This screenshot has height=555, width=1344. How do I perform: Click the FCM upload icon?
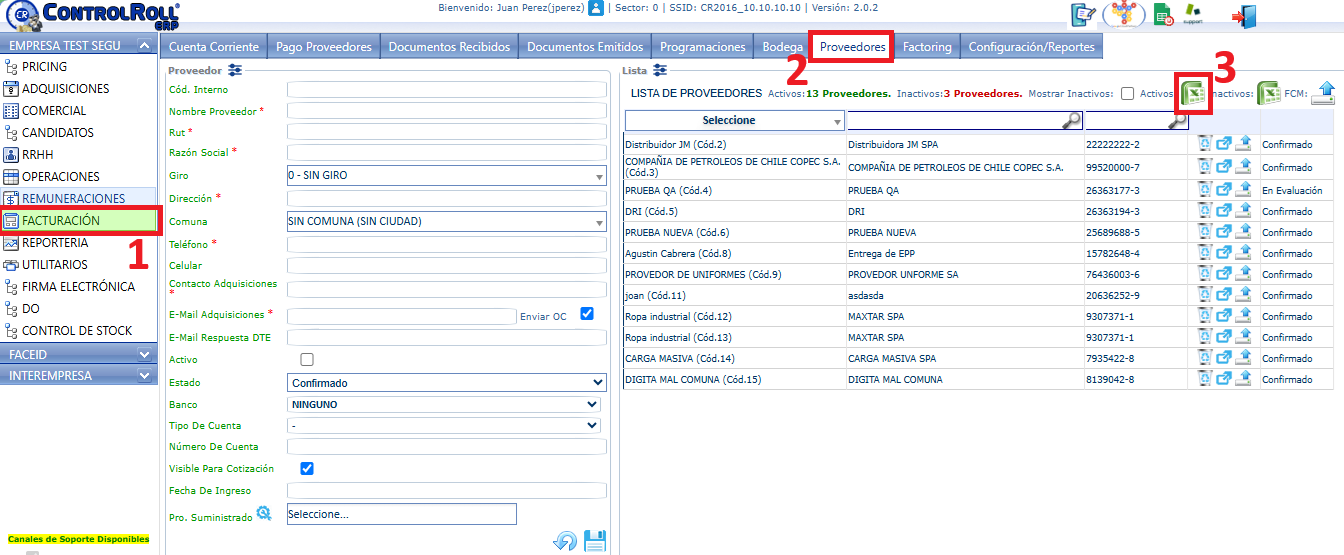point(1323,94)
